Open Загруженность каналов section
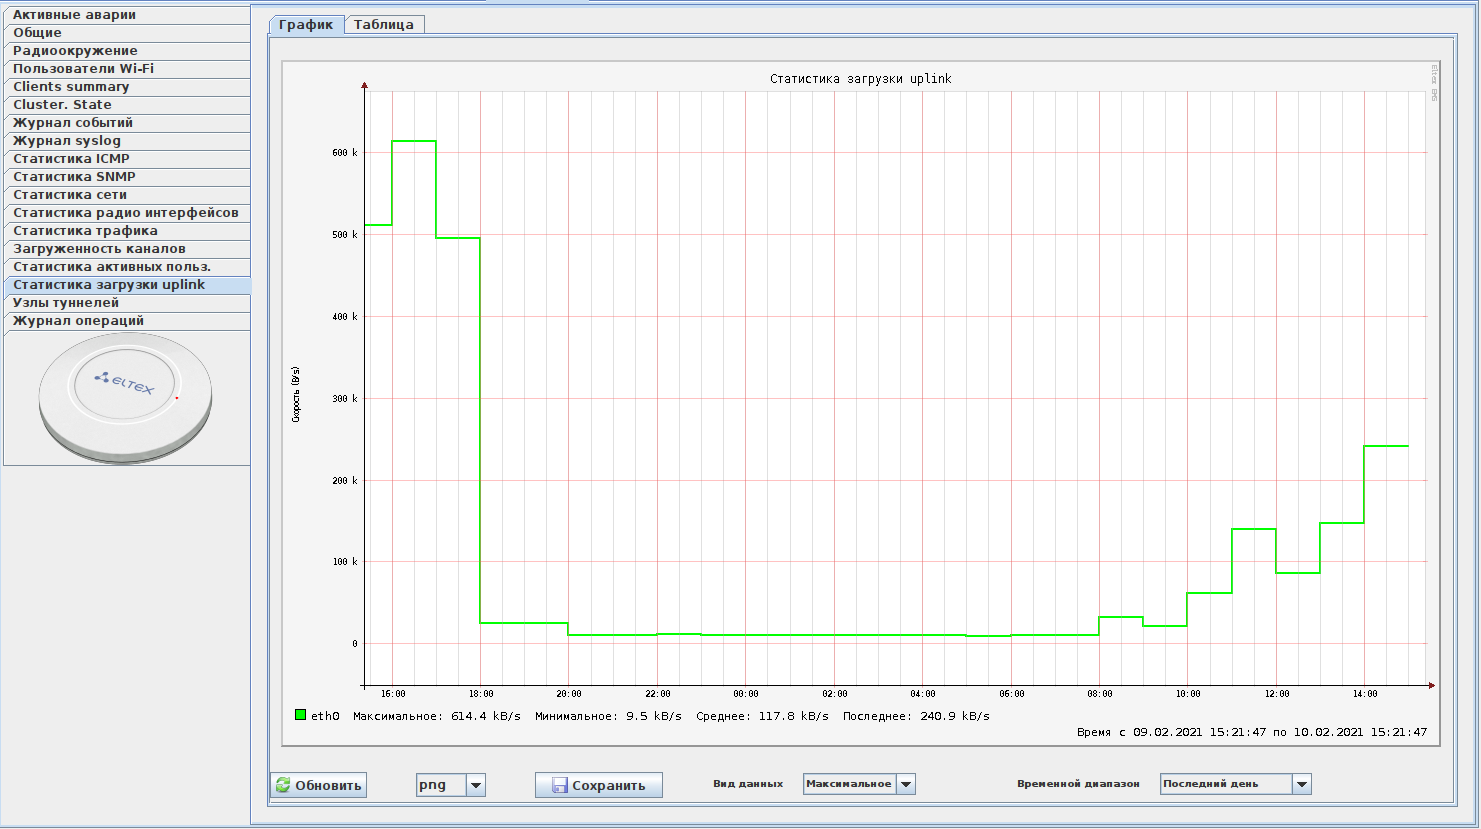This screenshot has width=1481, height=829. [127, 249]
